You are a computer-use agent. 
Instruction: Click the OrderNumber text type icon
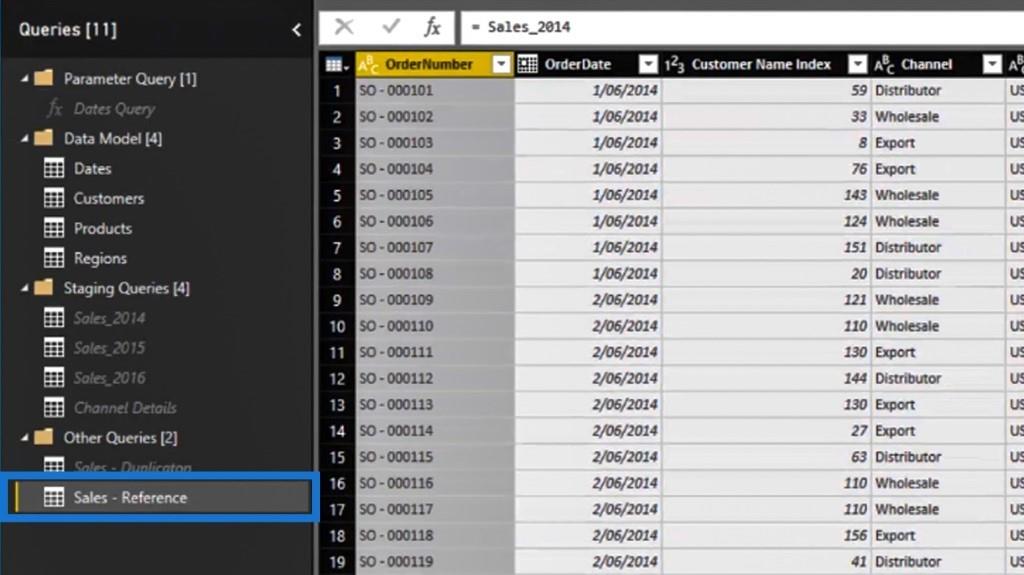point(368,64)
